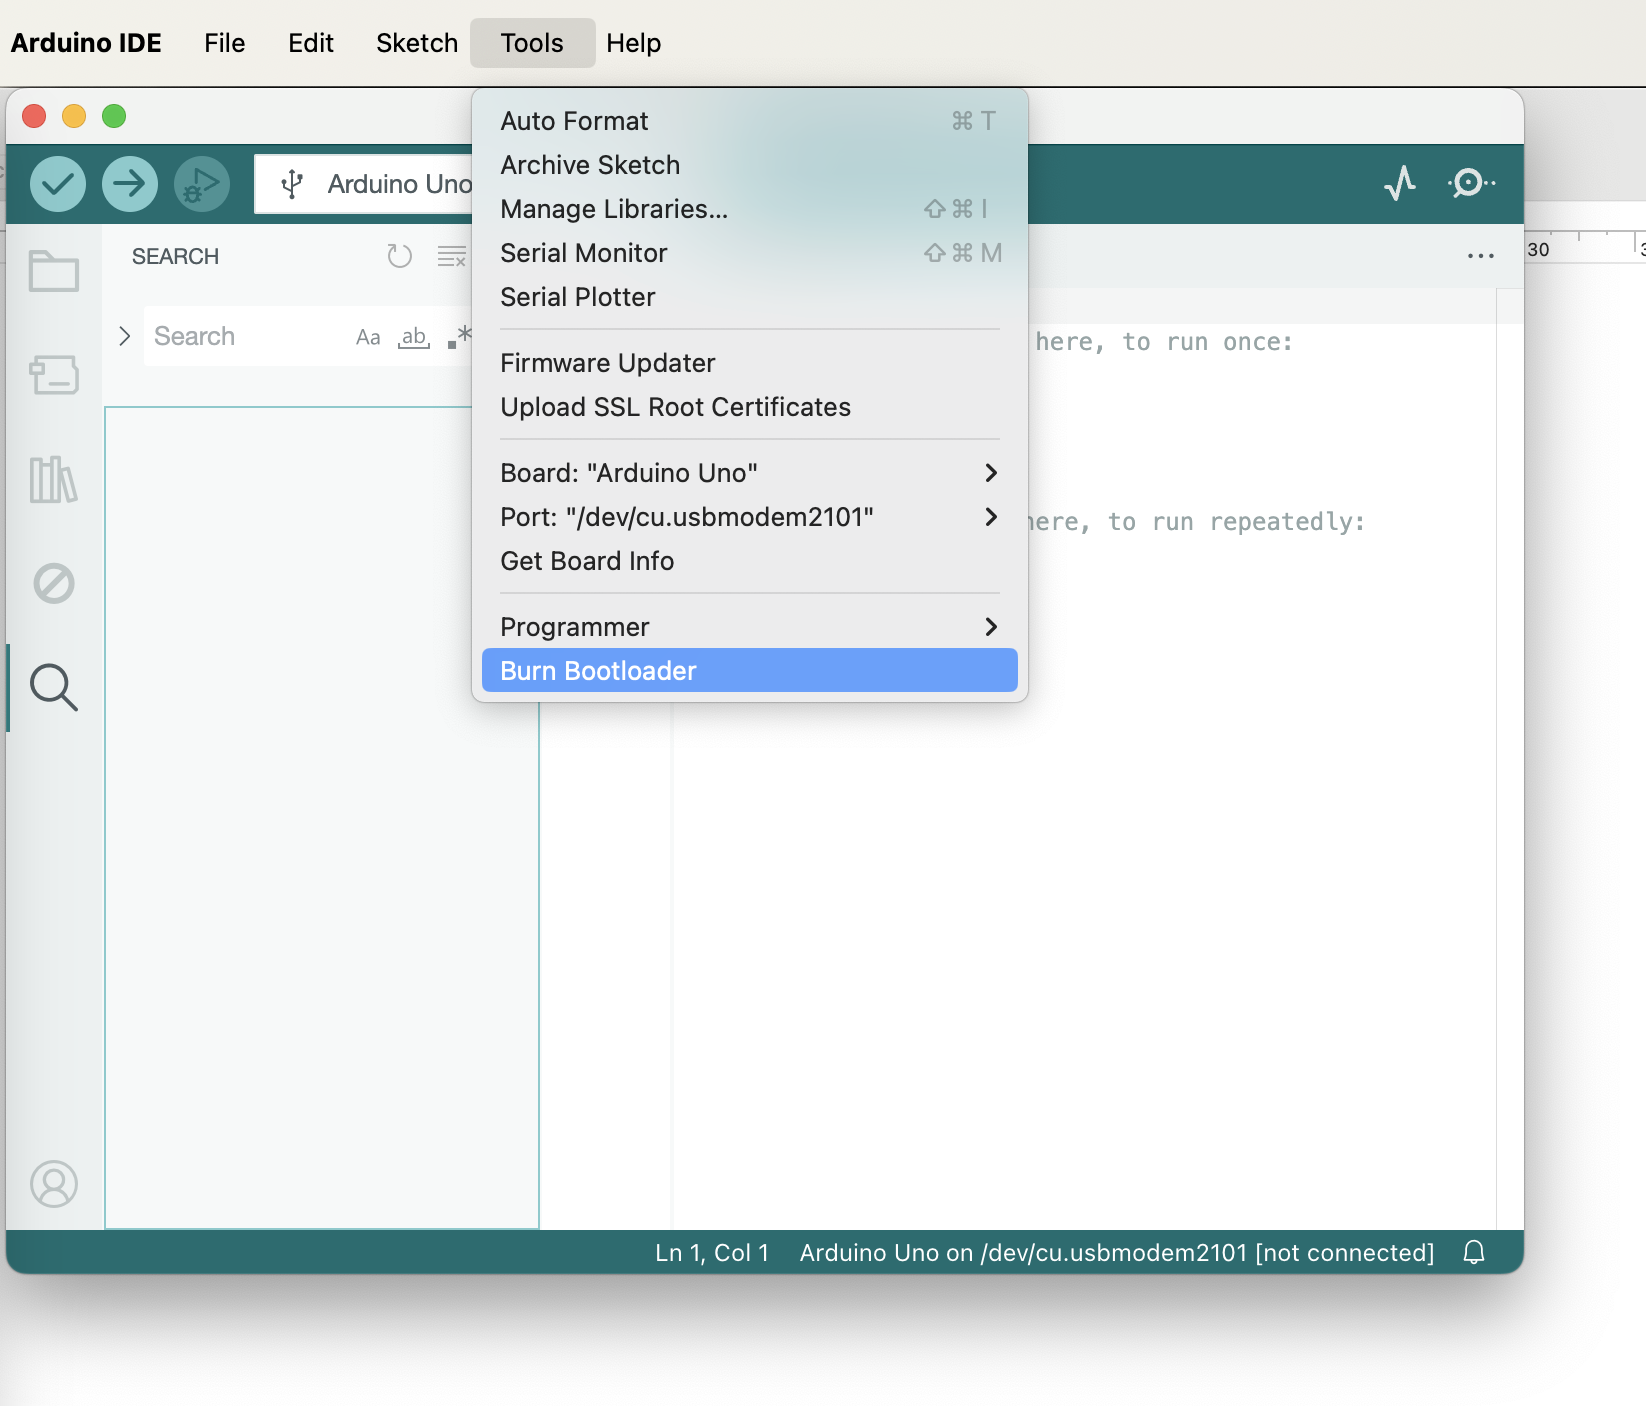Open the Serial Plotter waveform icon
1646x1406 pixels.
click(1400, 183)
